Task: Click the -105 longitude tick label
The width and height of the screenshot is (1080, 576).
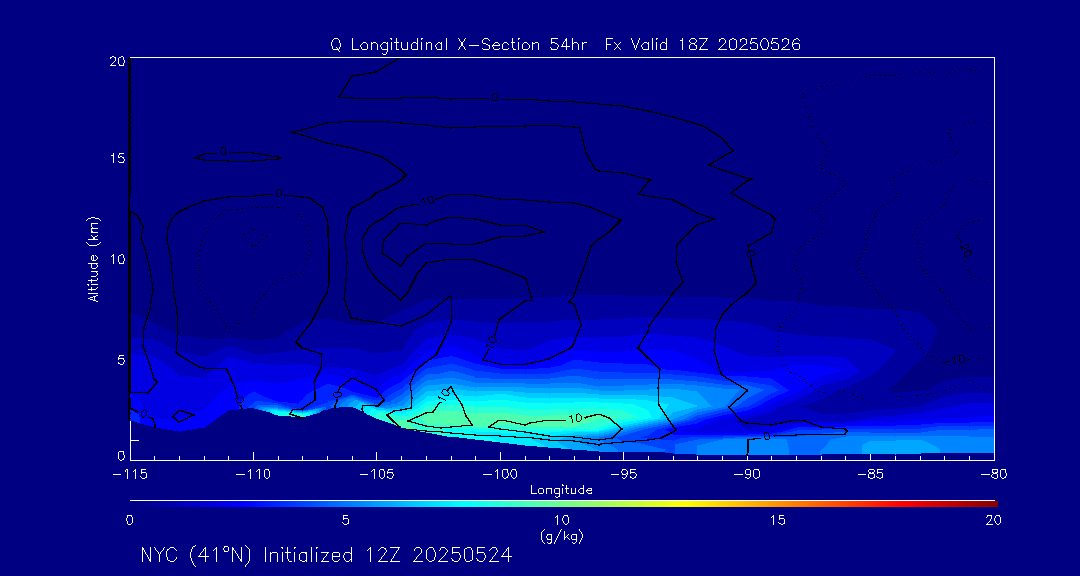Action: (377, 475)
